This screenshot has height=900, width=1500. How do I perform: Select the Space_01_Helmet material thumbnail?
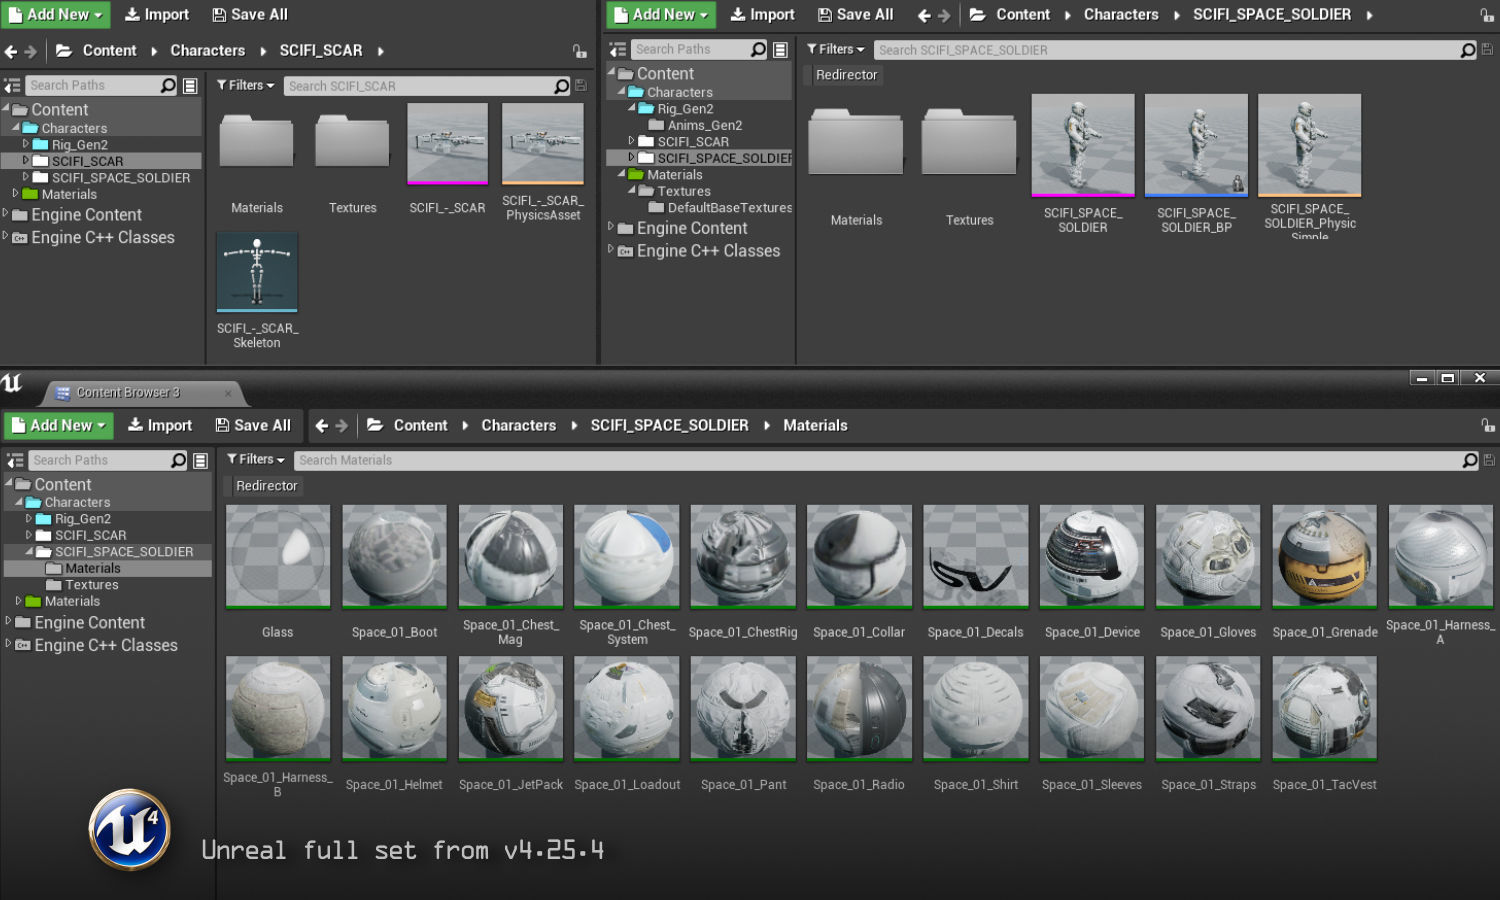[394, 708]
